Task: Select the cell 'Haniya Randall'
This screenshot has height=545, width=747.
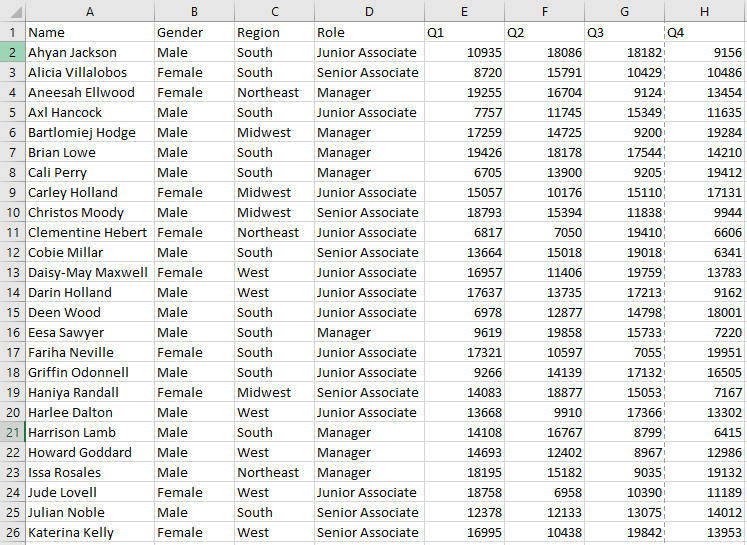Action: point(90,392)
